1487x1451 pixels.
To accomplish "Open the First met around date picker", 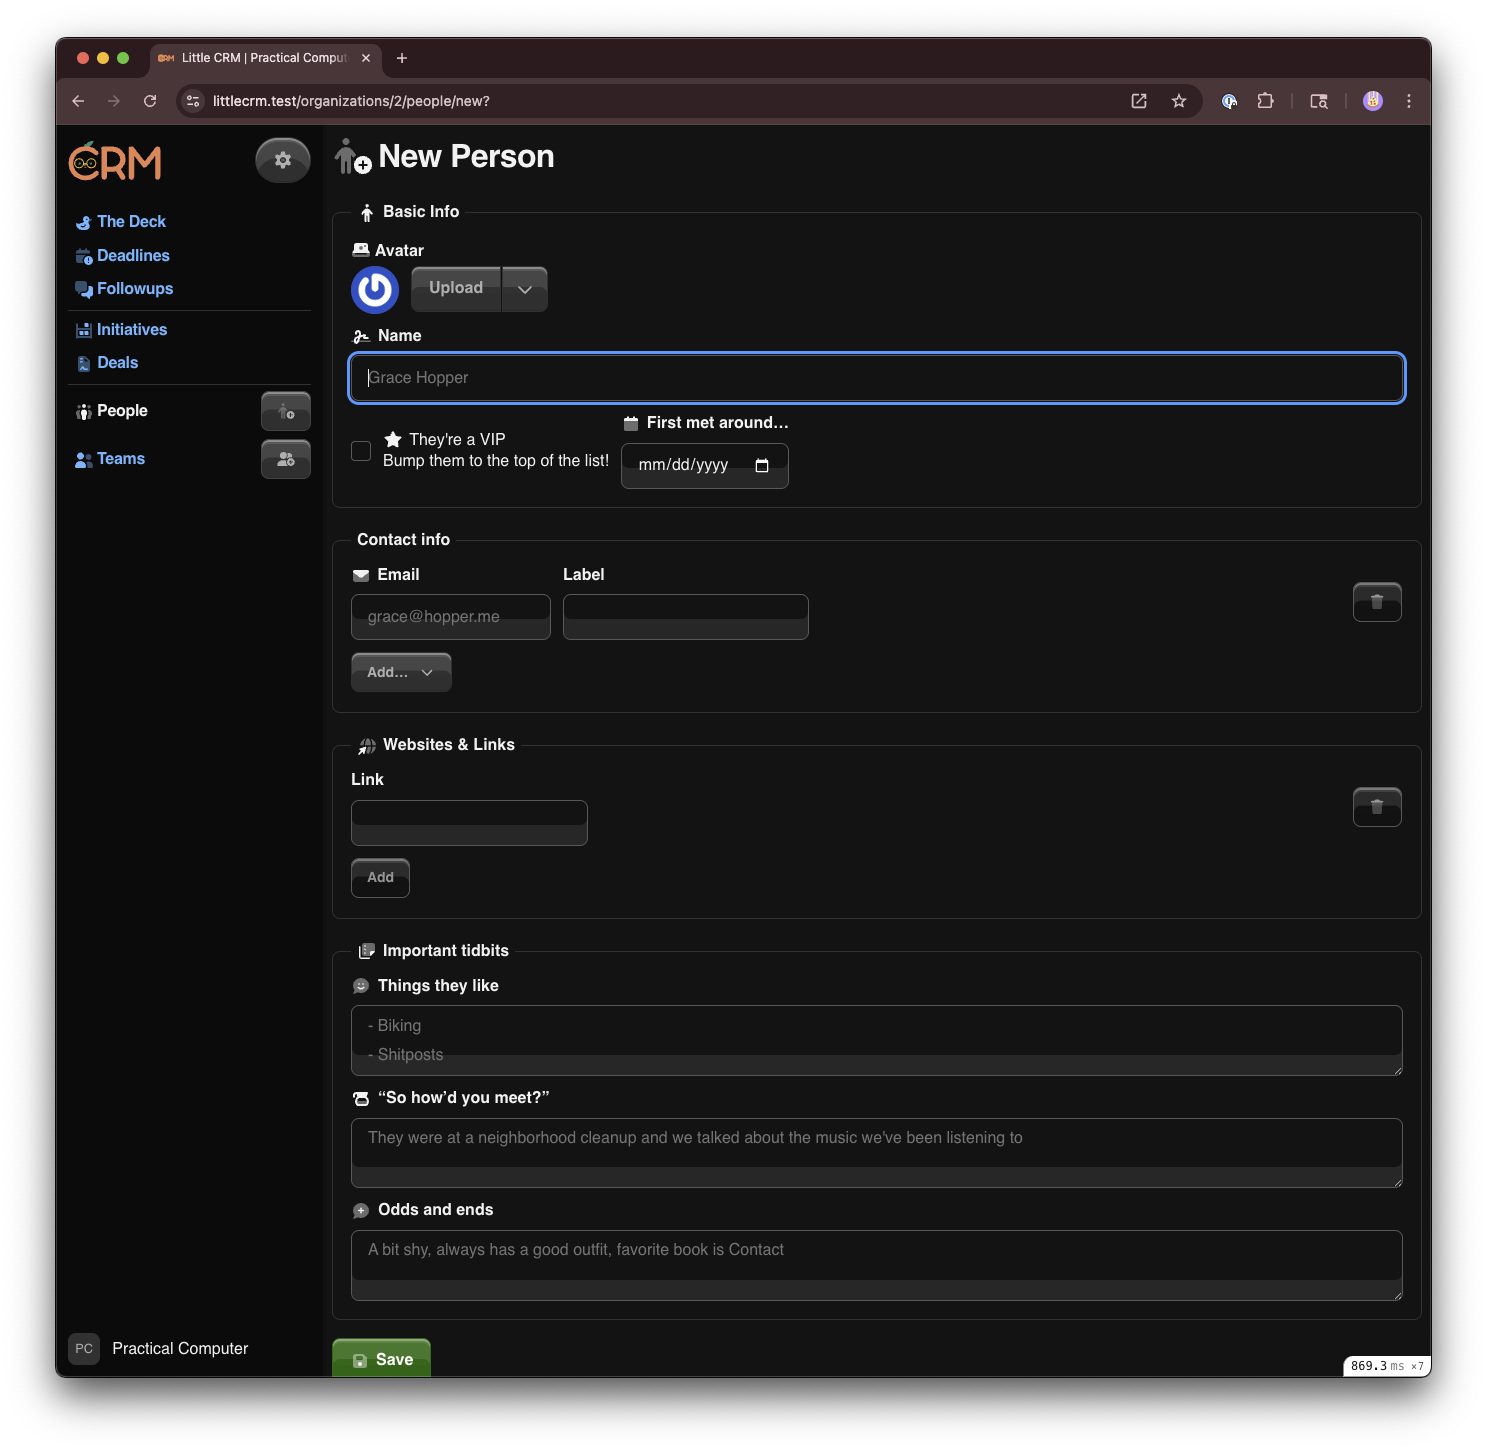I will pyautogui.click(x=761, y=465).
